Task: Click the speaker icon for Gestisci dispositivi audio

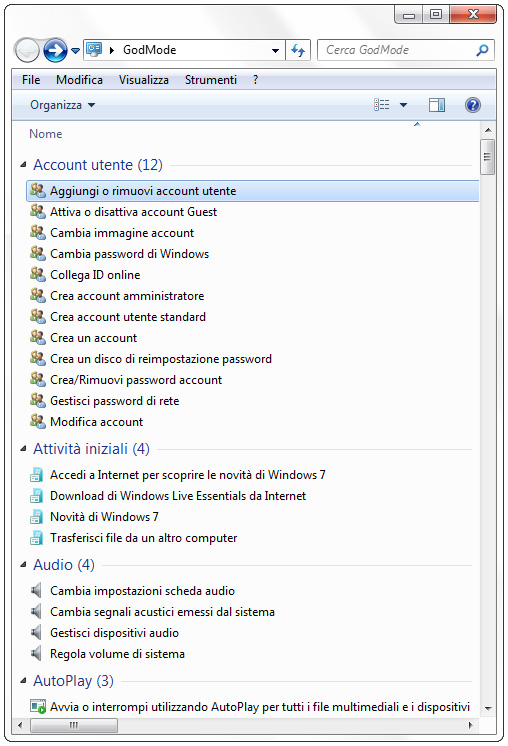Action: click(x=36, y=633)
